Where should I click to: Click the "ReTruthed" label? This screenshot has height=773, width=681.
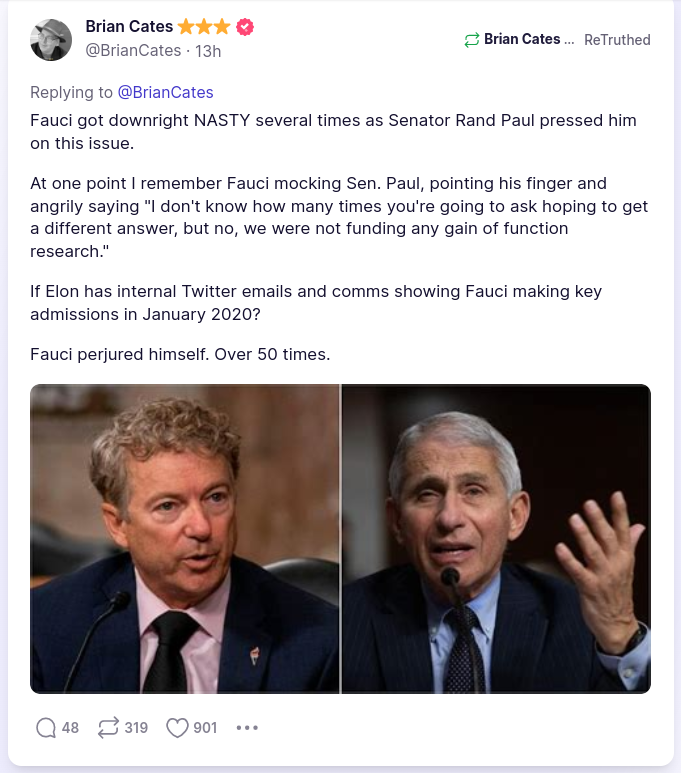tap(617, 40)
